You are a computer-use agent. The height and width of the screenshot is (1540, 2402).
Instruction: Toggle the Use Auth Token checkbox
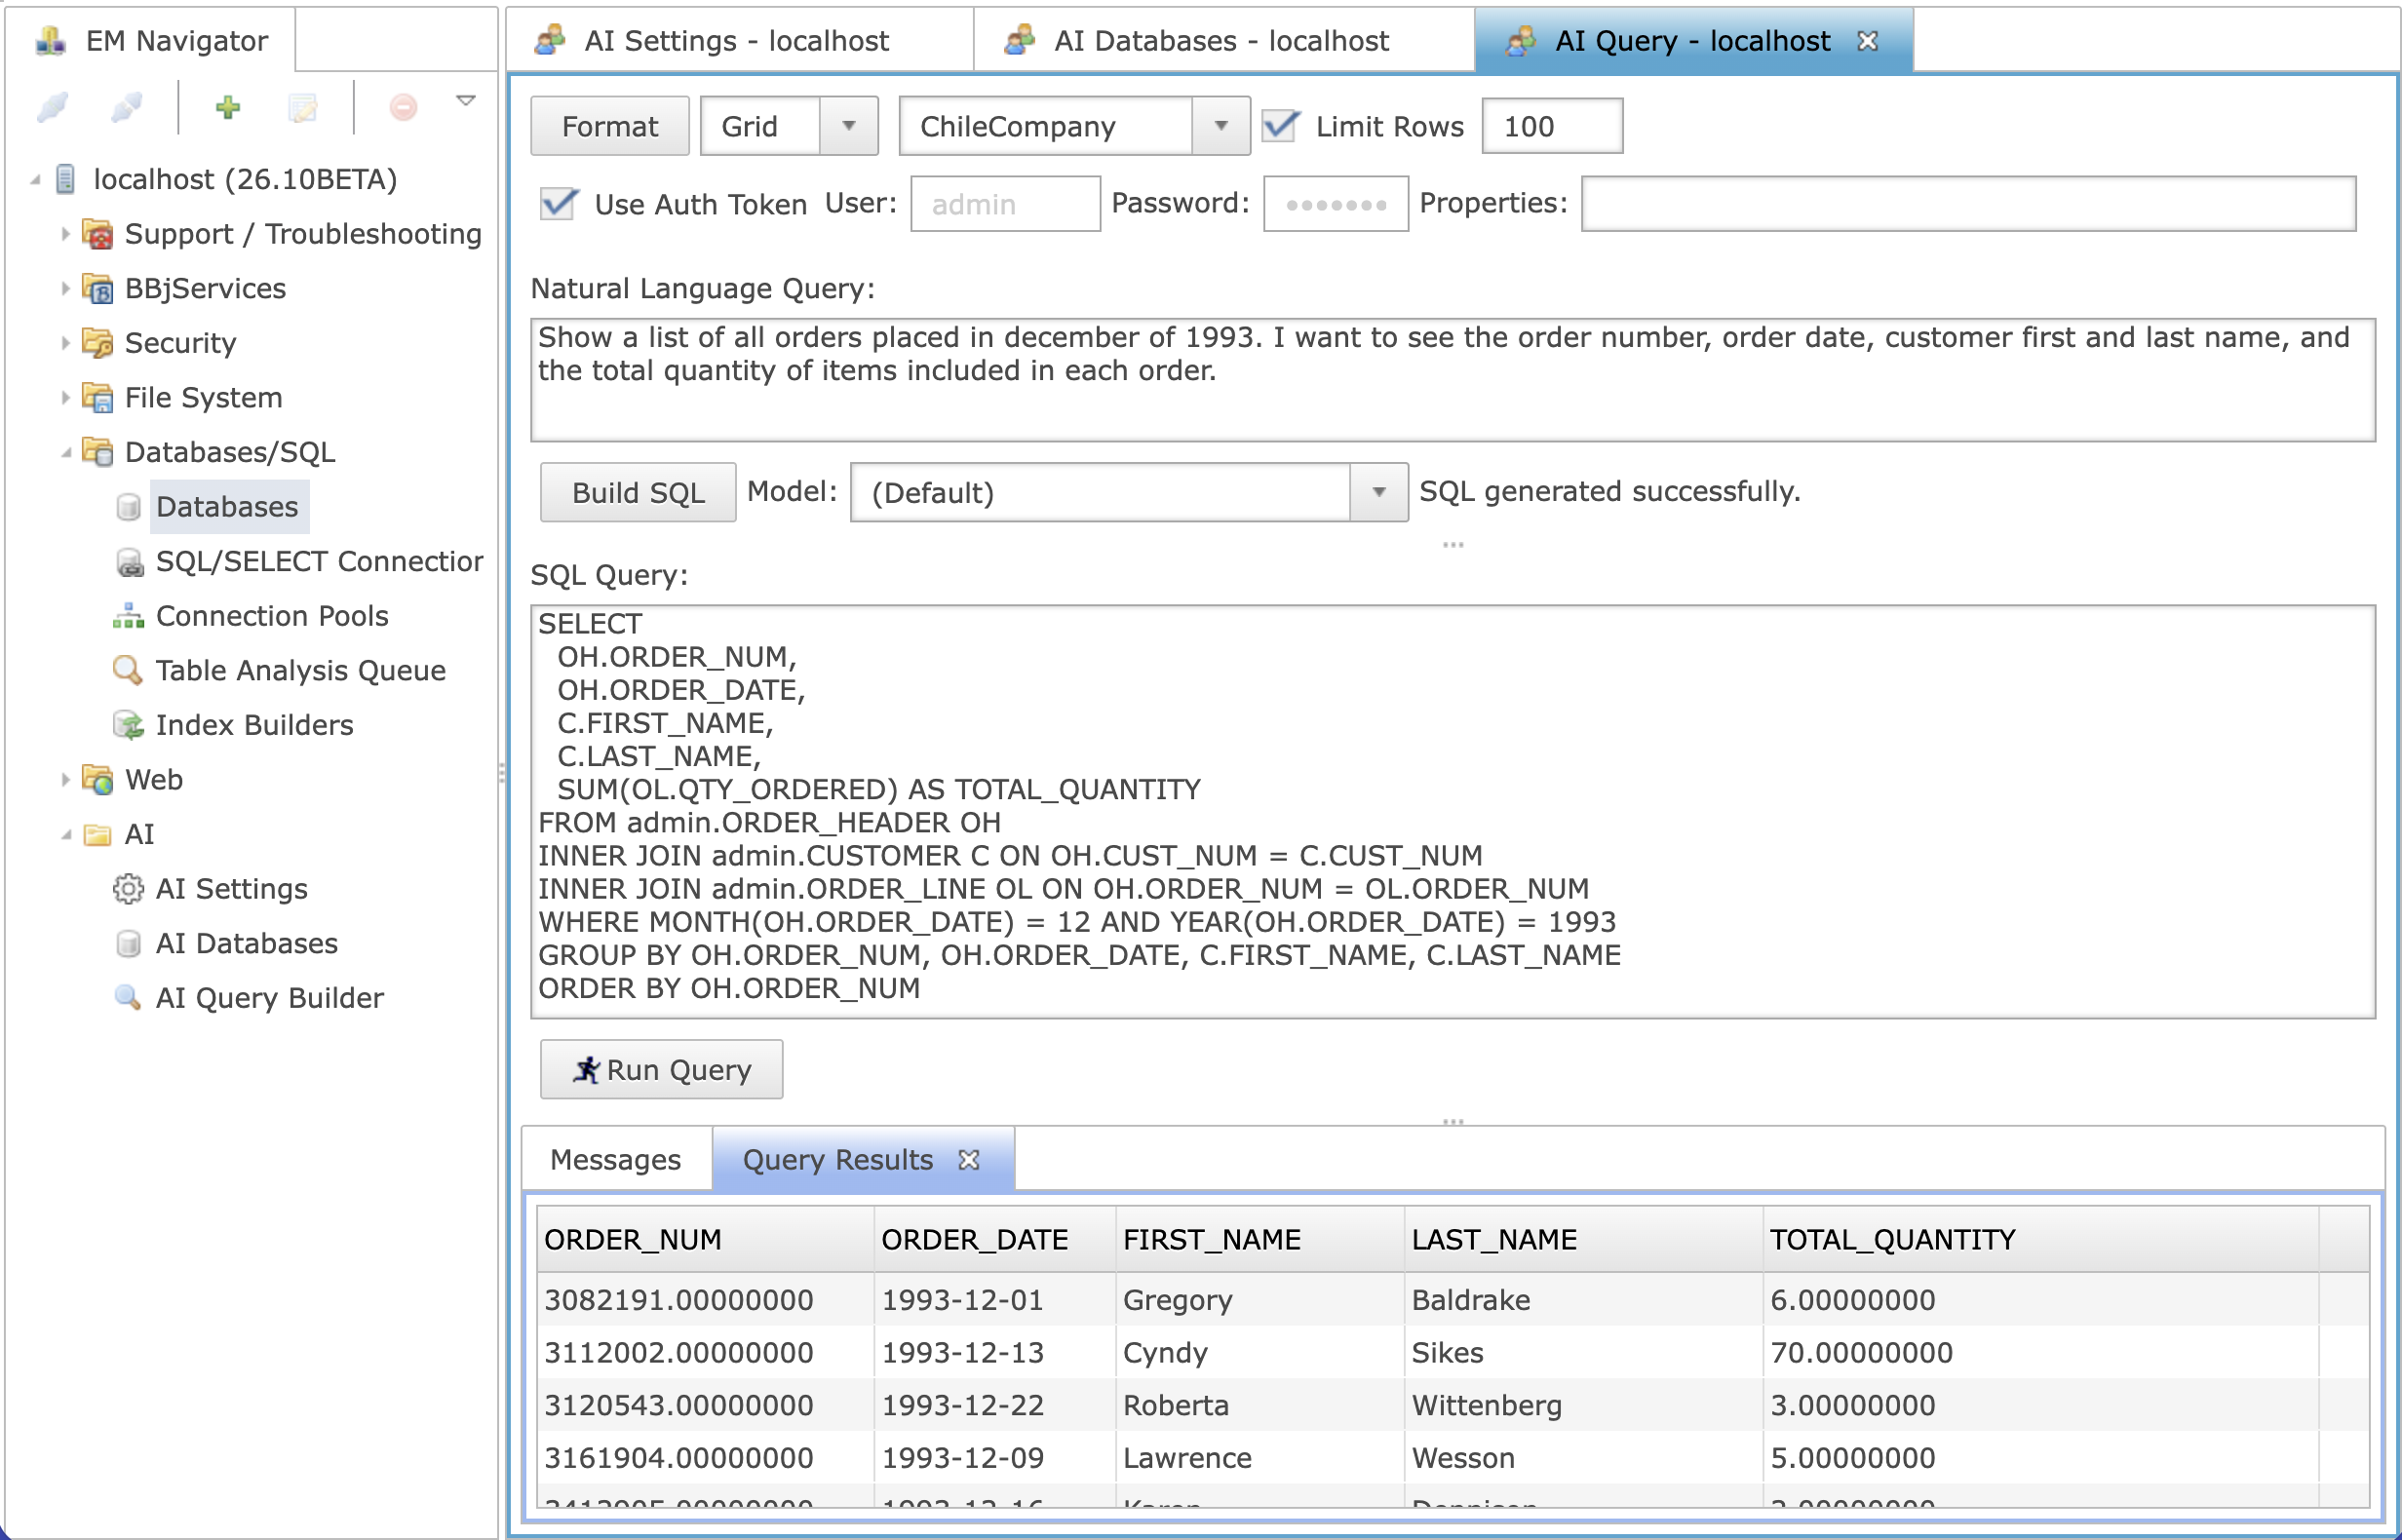point(558,203)
